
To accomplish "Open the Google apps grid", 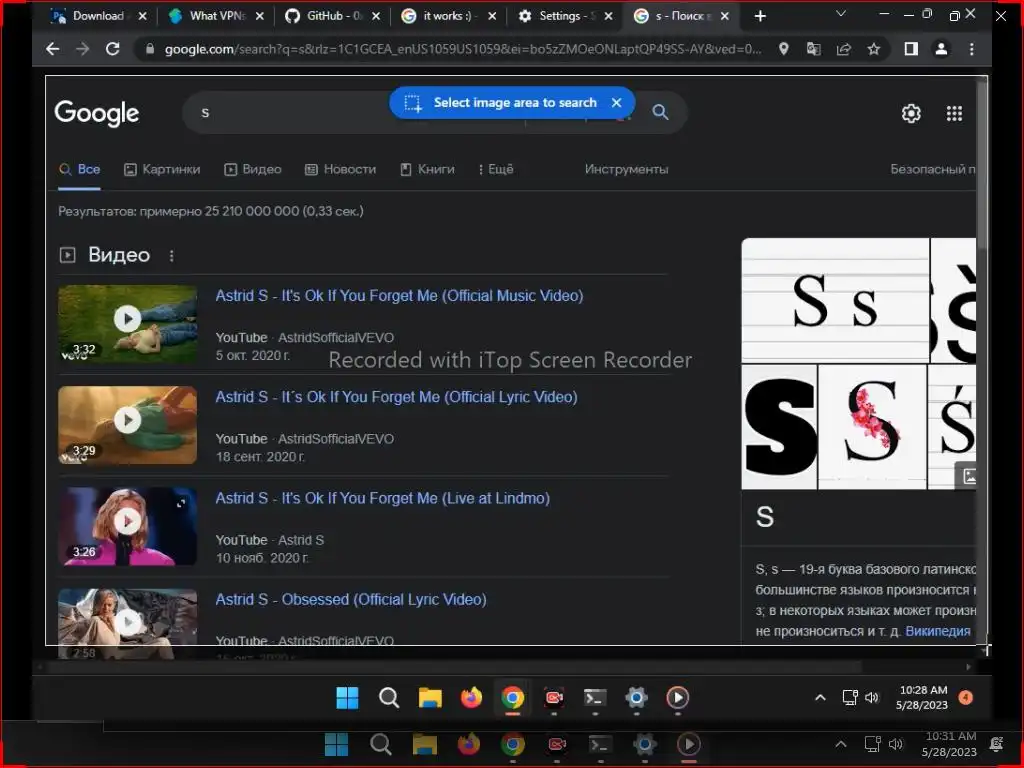I will (954, 114).
